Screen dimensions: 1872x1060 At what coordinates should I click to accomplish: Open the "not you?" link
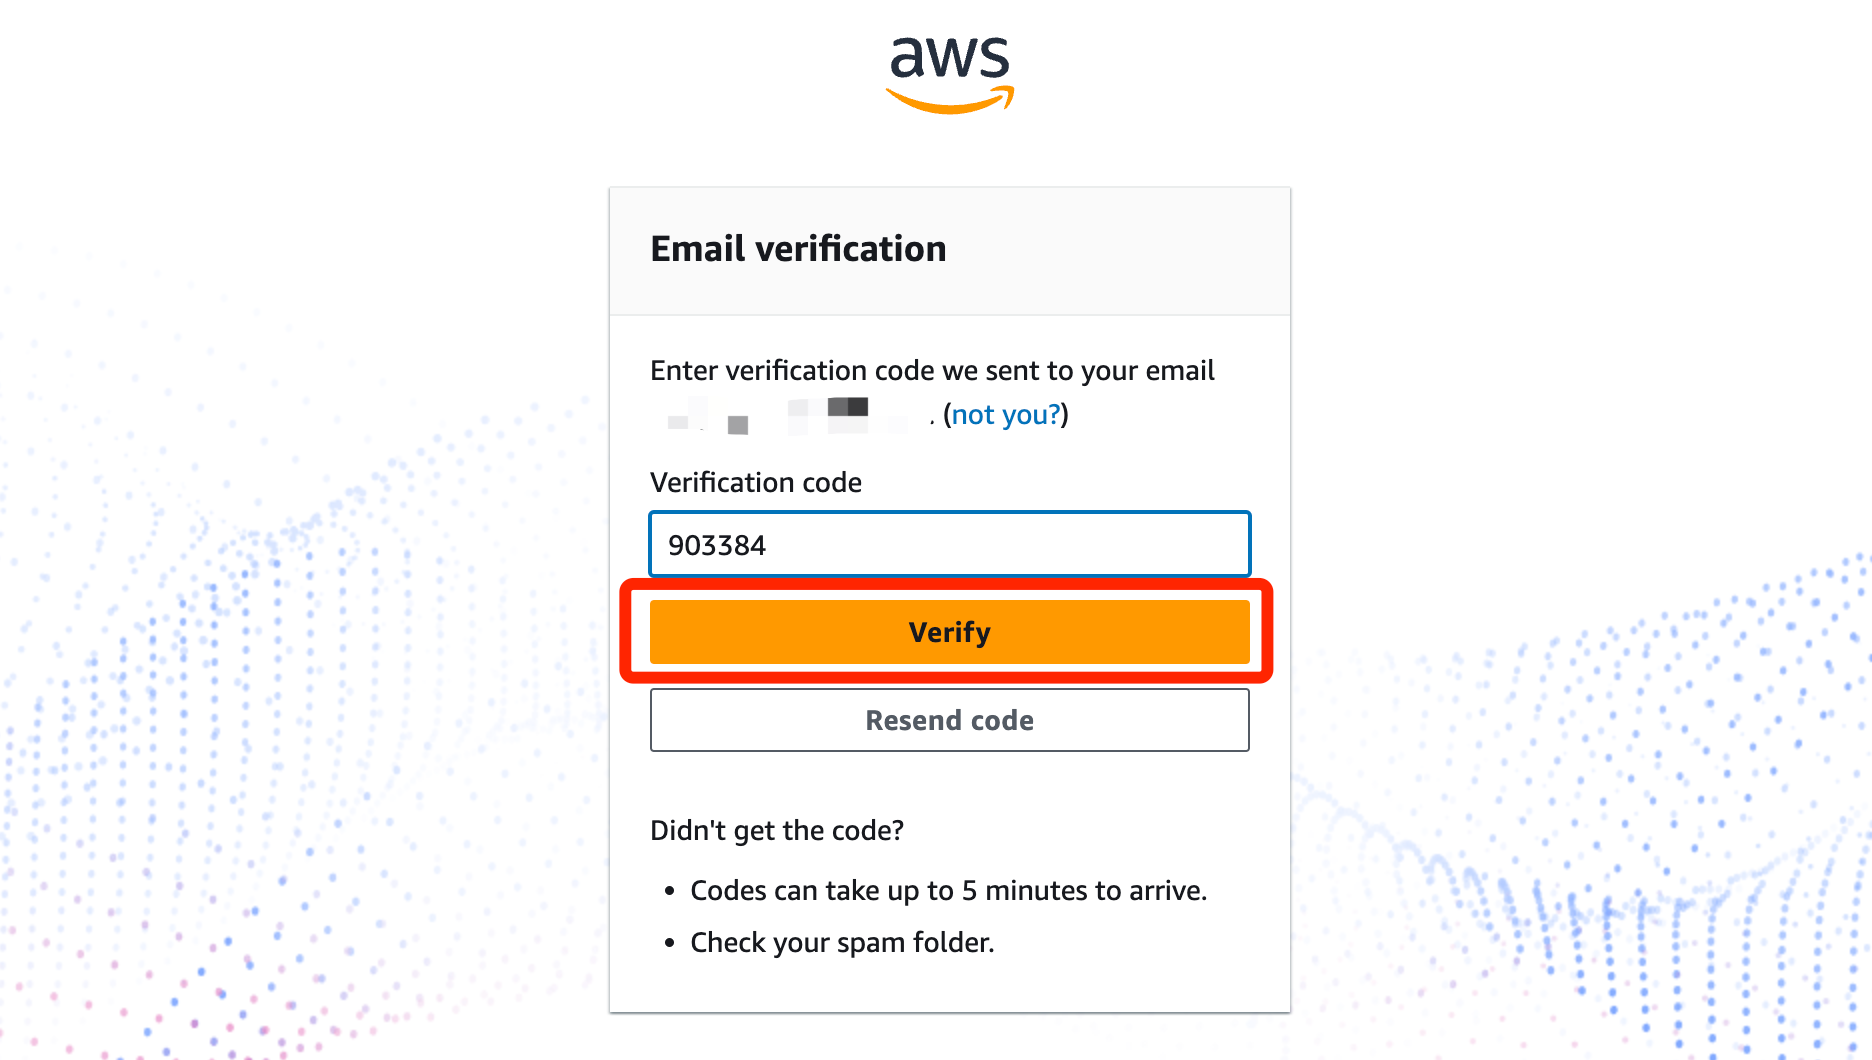(x=1005, y=414)
